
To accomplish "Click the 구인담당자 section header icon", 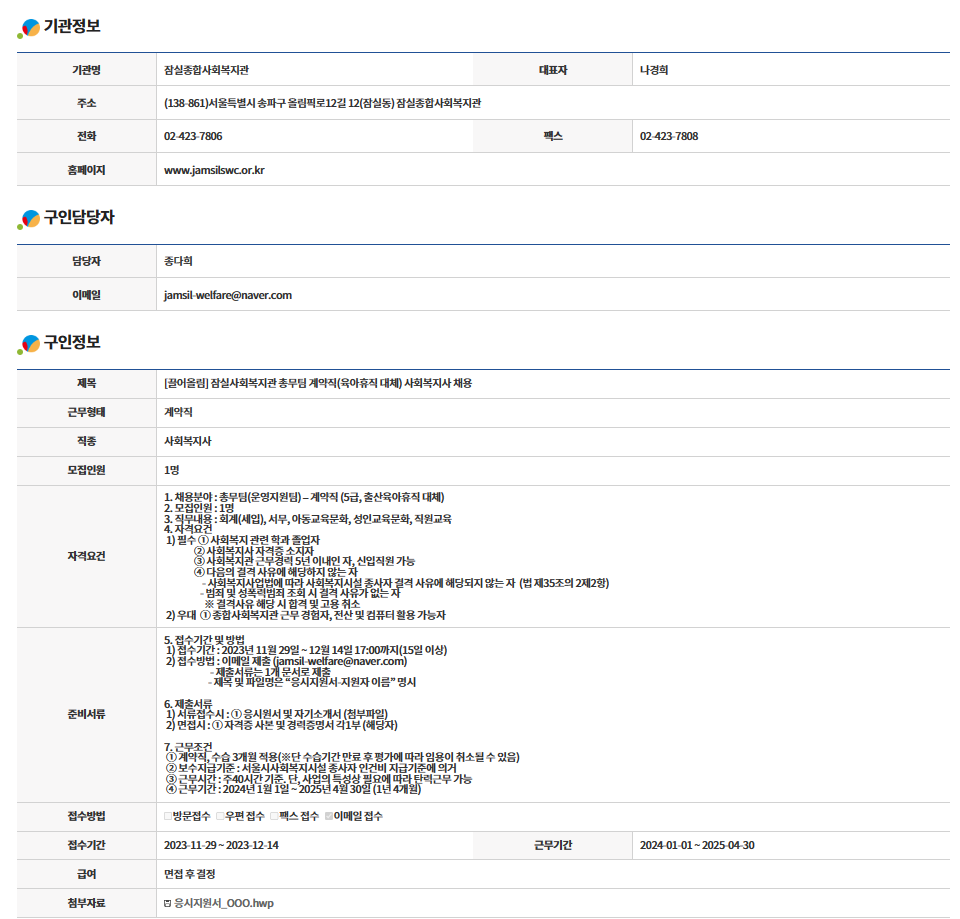I will pos(30,218).
